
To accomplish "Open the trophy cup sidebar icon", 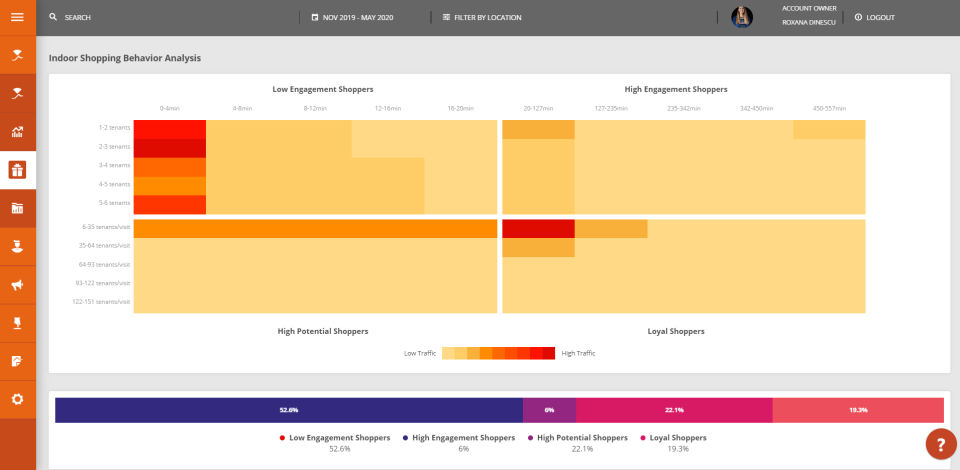I will click(17, 323).
